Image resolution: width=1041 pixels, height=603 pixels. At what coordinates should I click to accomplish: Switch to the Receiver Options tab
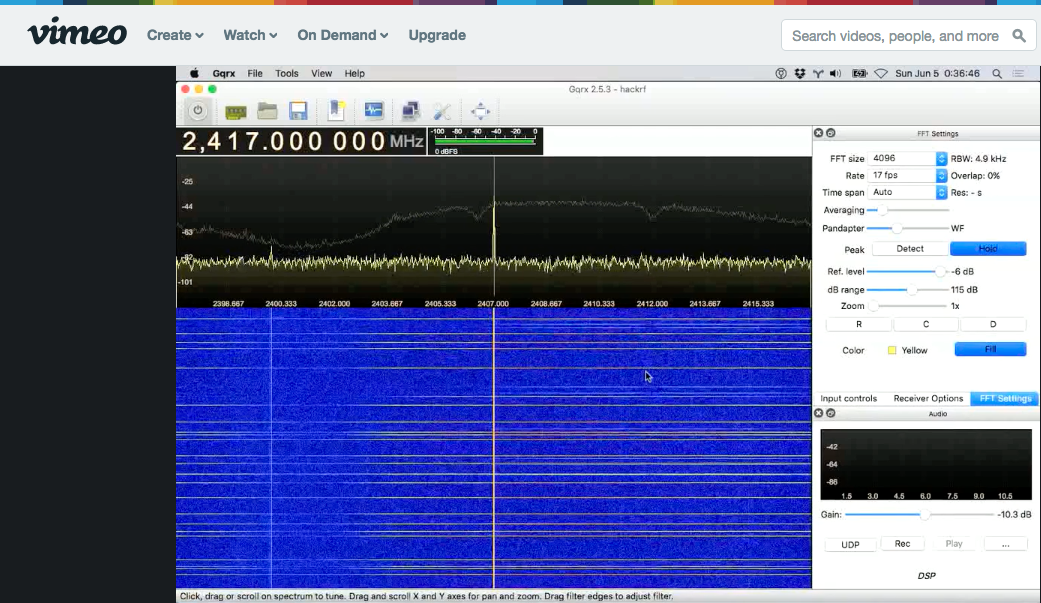point(928,398)
